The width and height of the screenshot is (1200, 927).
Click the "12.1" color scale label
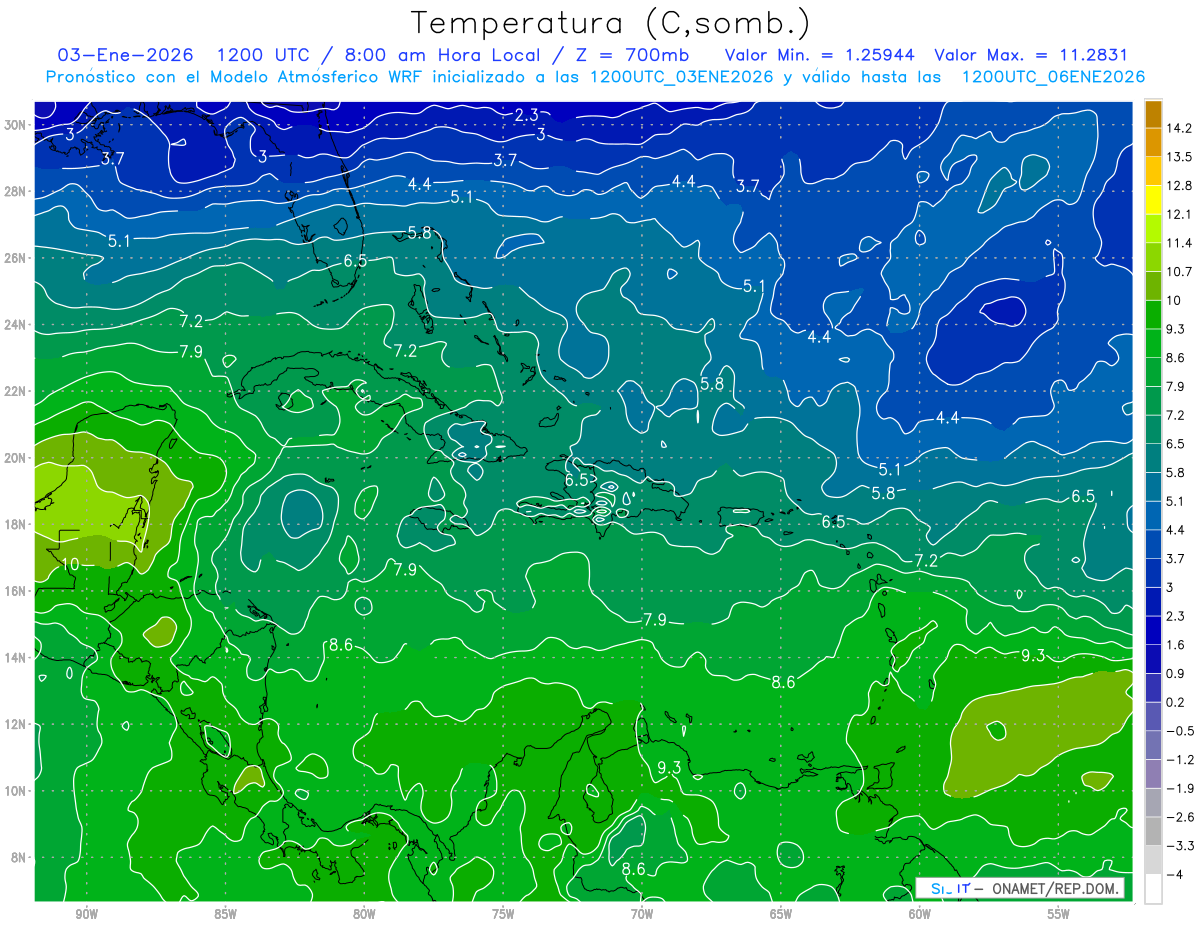(x=1180, y=214)
